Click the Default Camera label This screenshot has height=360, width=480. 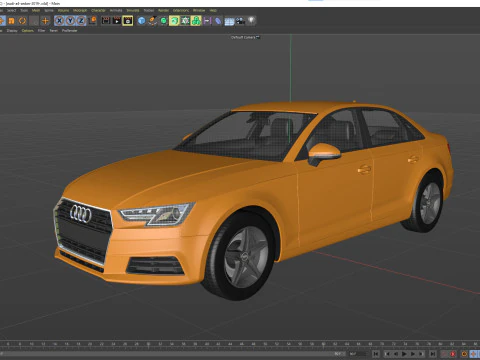243,37
